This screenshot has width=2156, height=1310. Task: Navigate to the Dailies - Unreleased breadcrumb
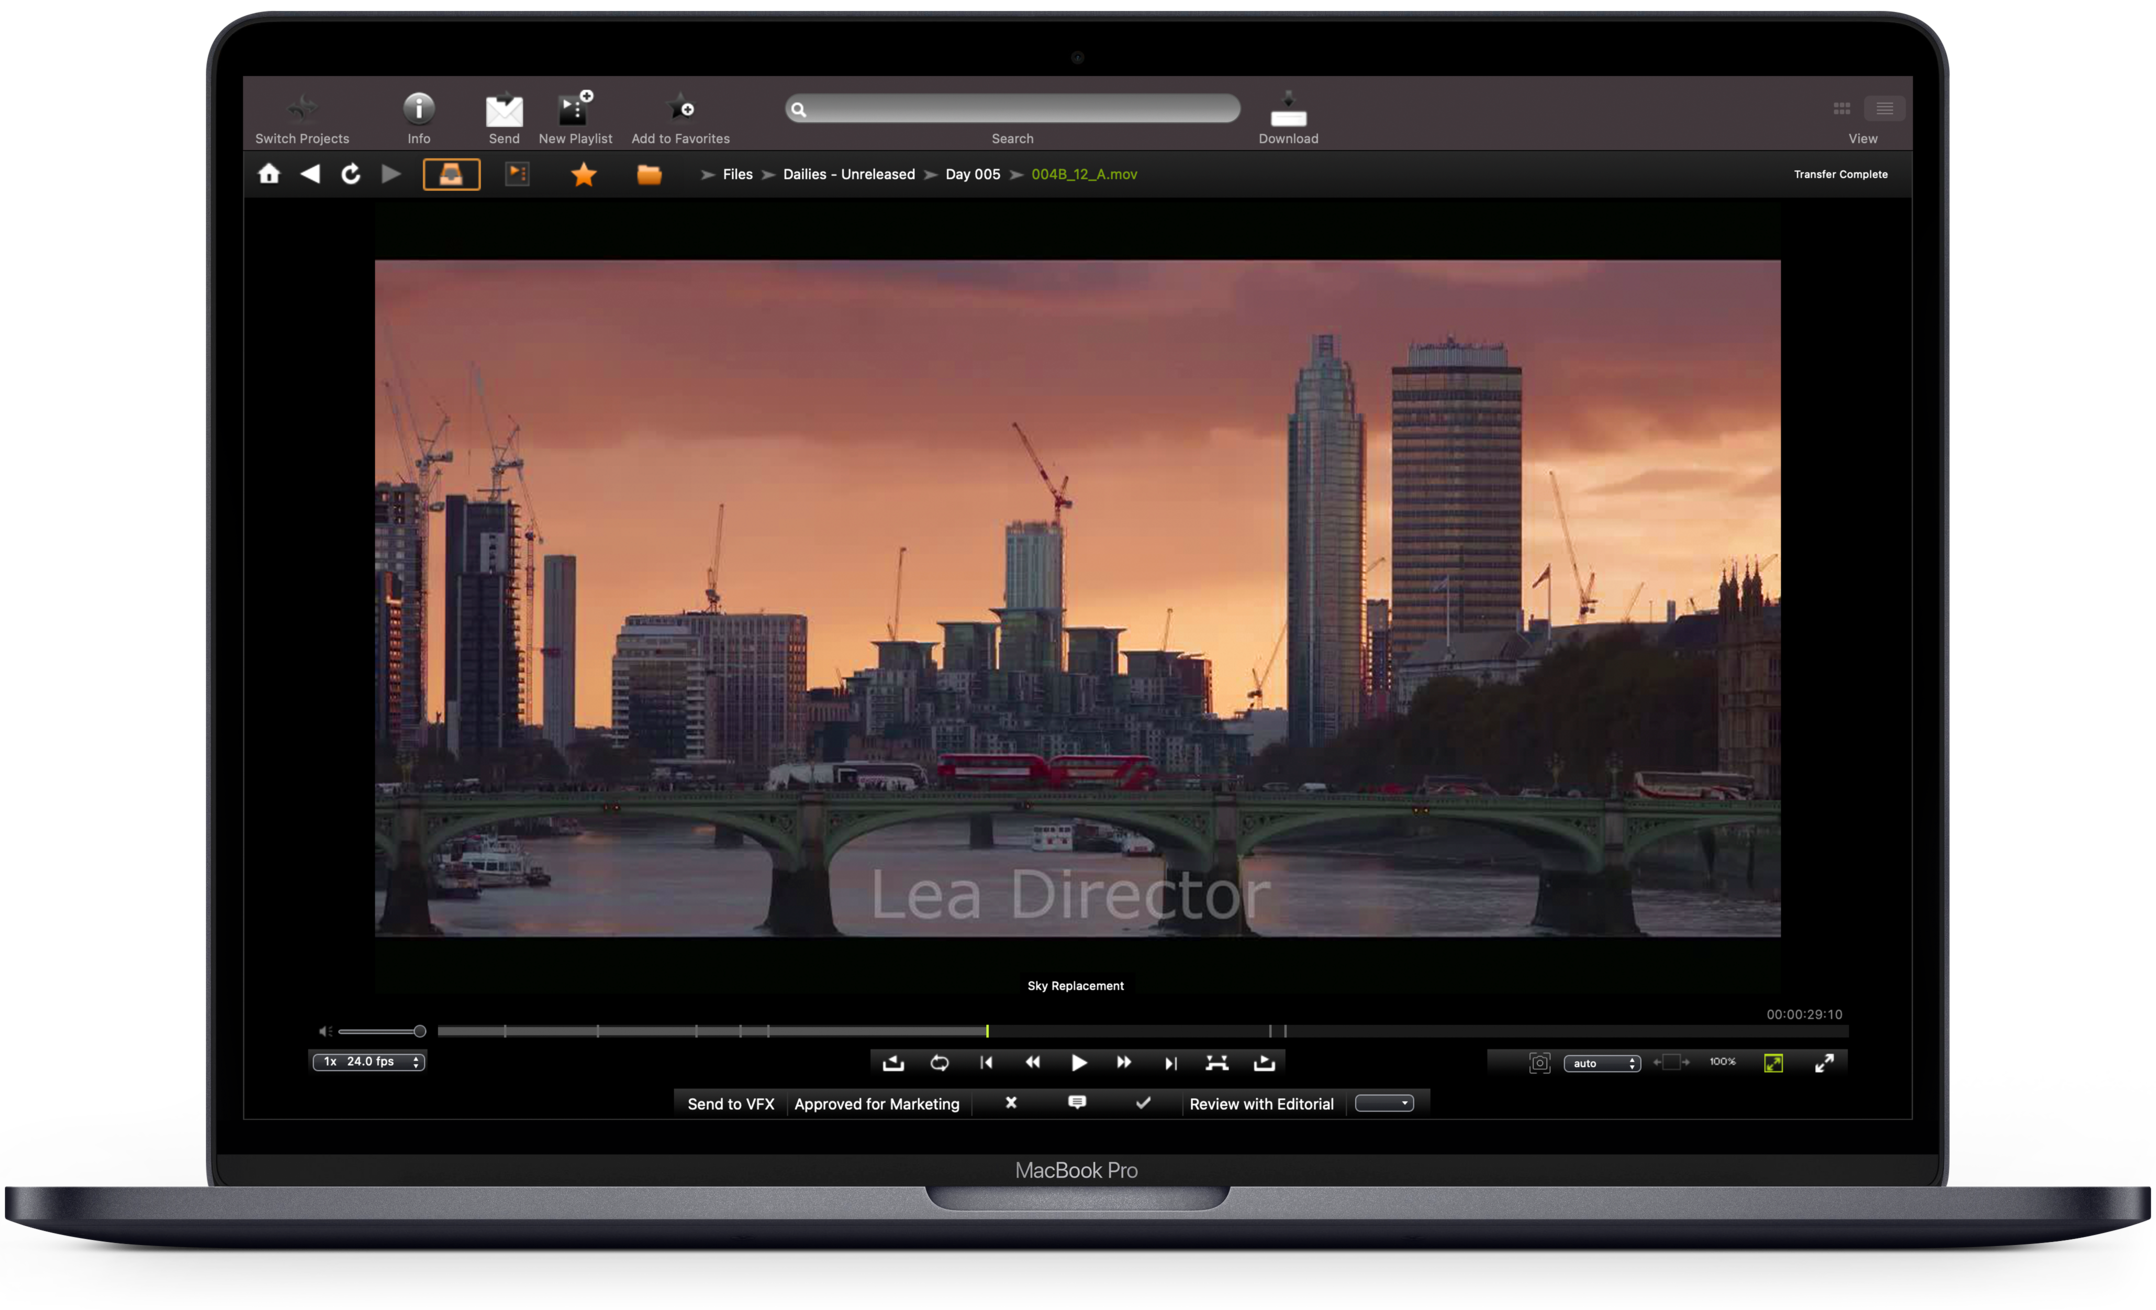click(x=848, y=174)
